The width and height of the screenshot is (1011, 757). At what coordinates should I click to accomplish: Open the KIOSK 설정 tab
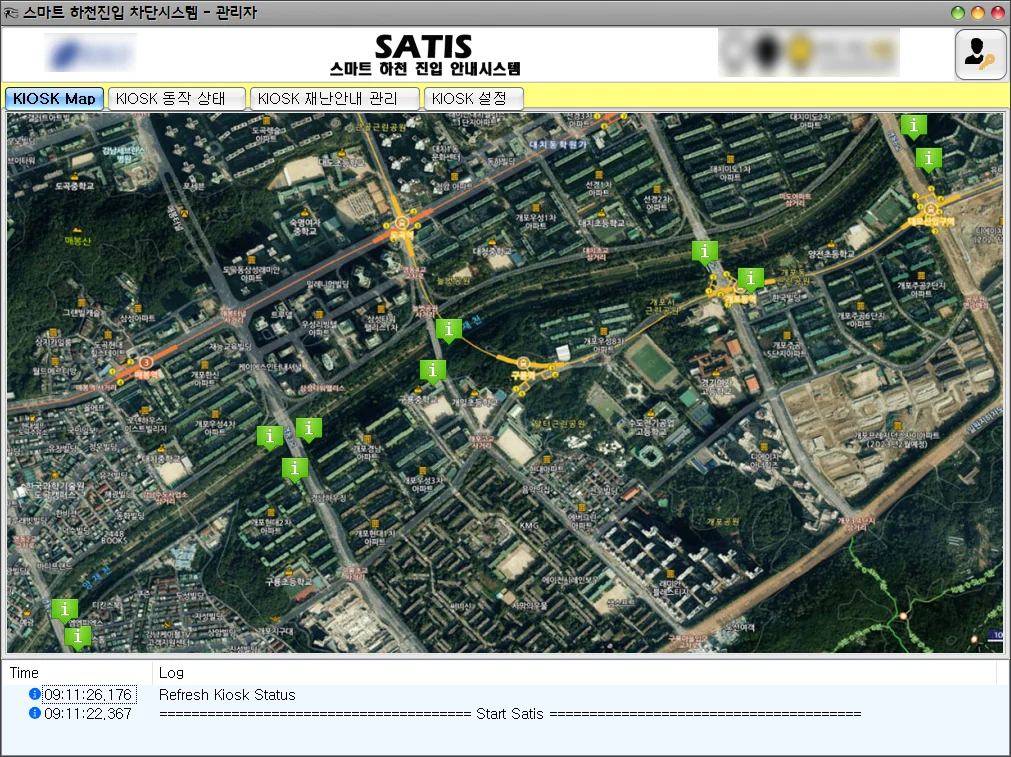473,99
